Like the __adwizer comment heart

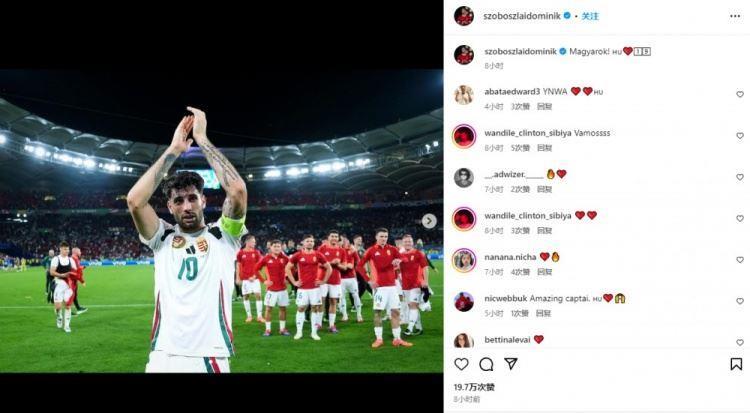pos(740,177)
